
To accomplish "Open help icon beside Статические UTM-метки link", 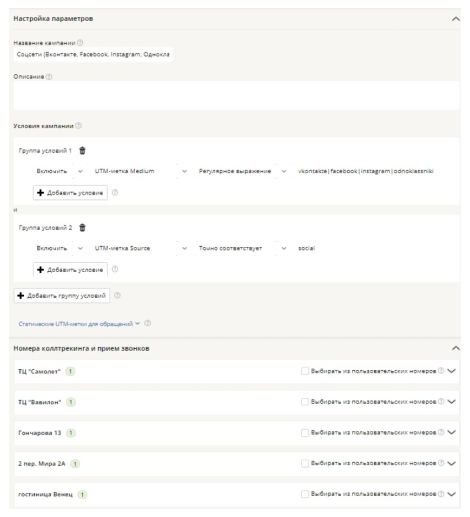I will point(148,323).
